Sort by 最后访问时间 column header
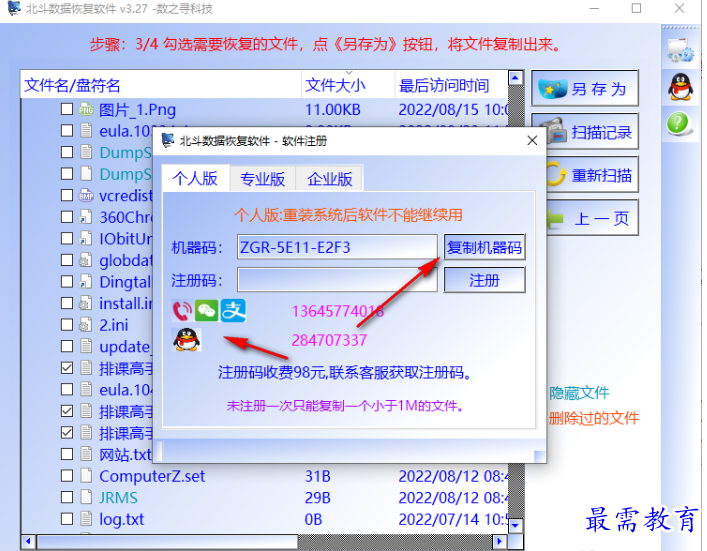707x551 pixels. [x=451, y=85]
